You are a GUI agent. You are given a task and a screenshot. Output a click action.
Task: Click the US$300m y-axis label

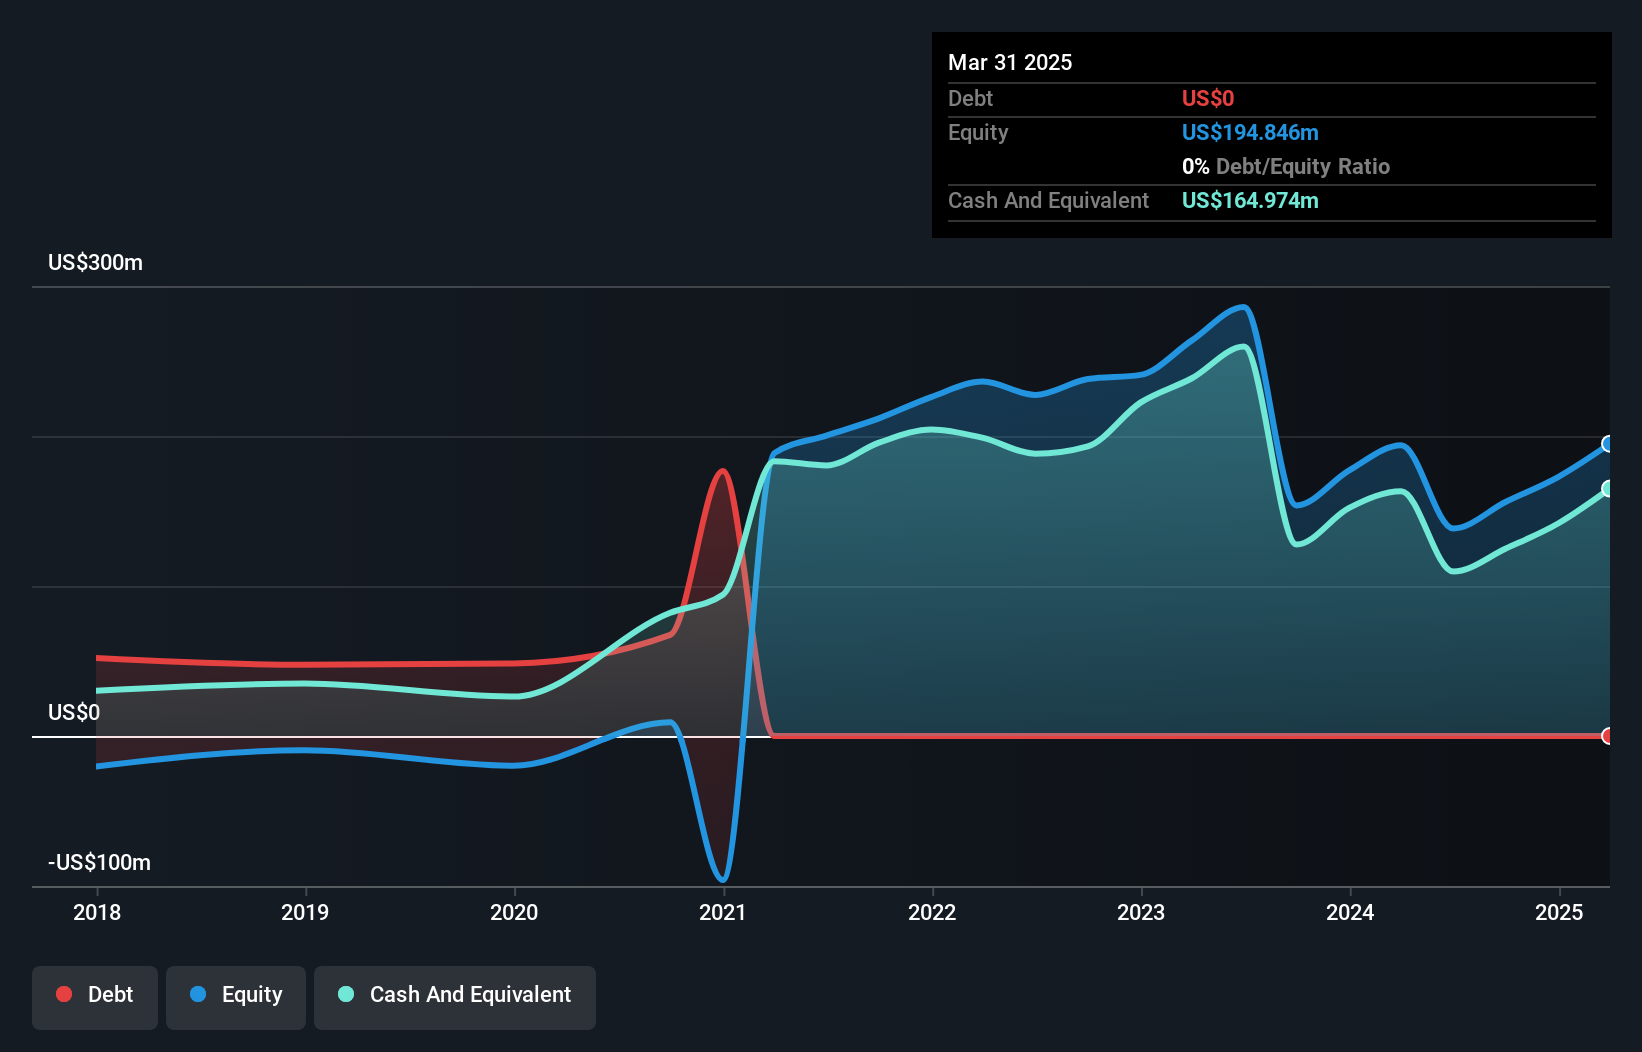point(96,263)
